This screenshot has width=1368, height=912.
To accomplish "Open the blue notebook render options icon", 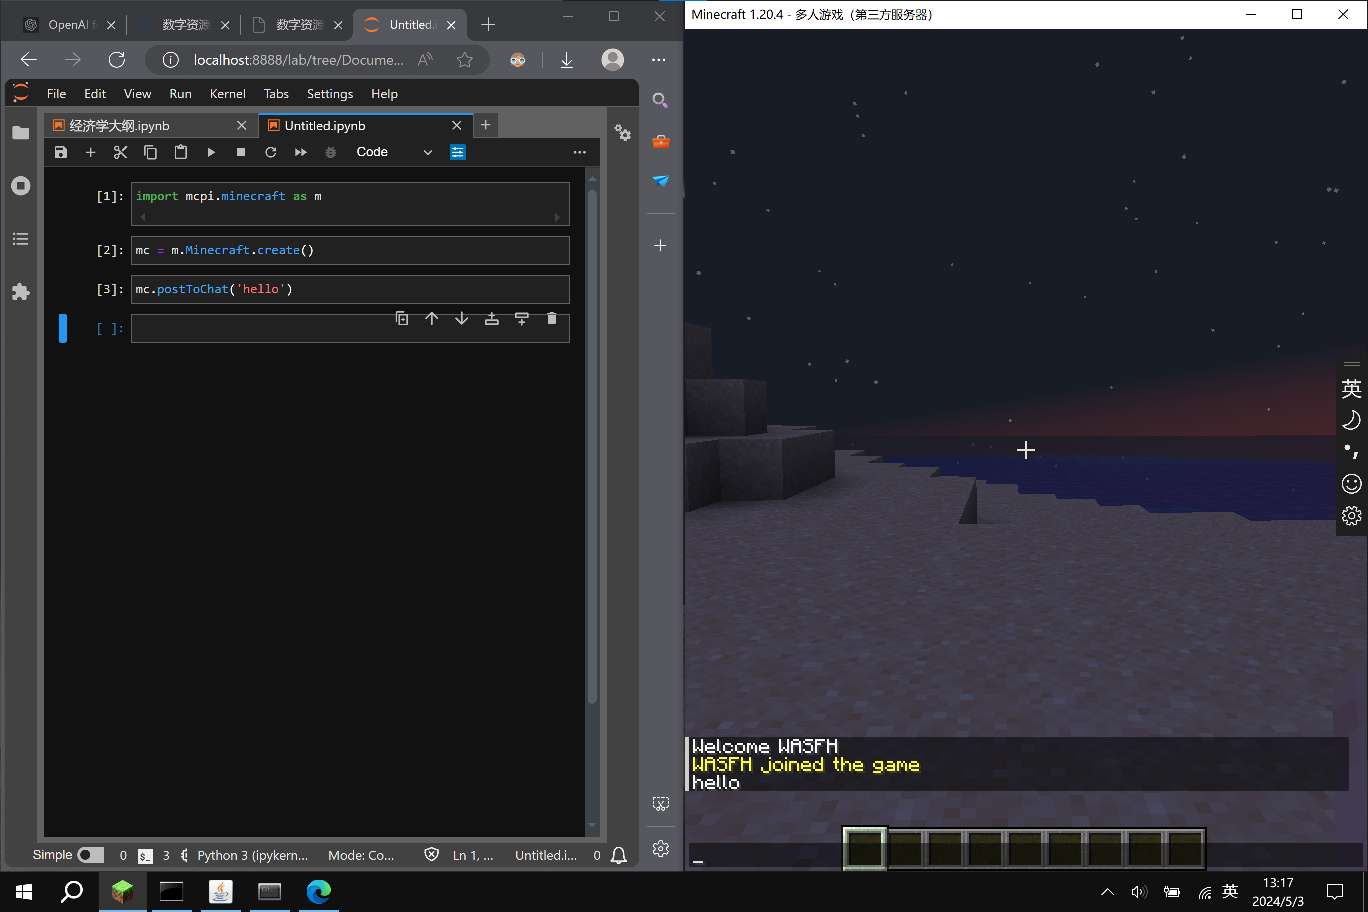I will [458, 152].
